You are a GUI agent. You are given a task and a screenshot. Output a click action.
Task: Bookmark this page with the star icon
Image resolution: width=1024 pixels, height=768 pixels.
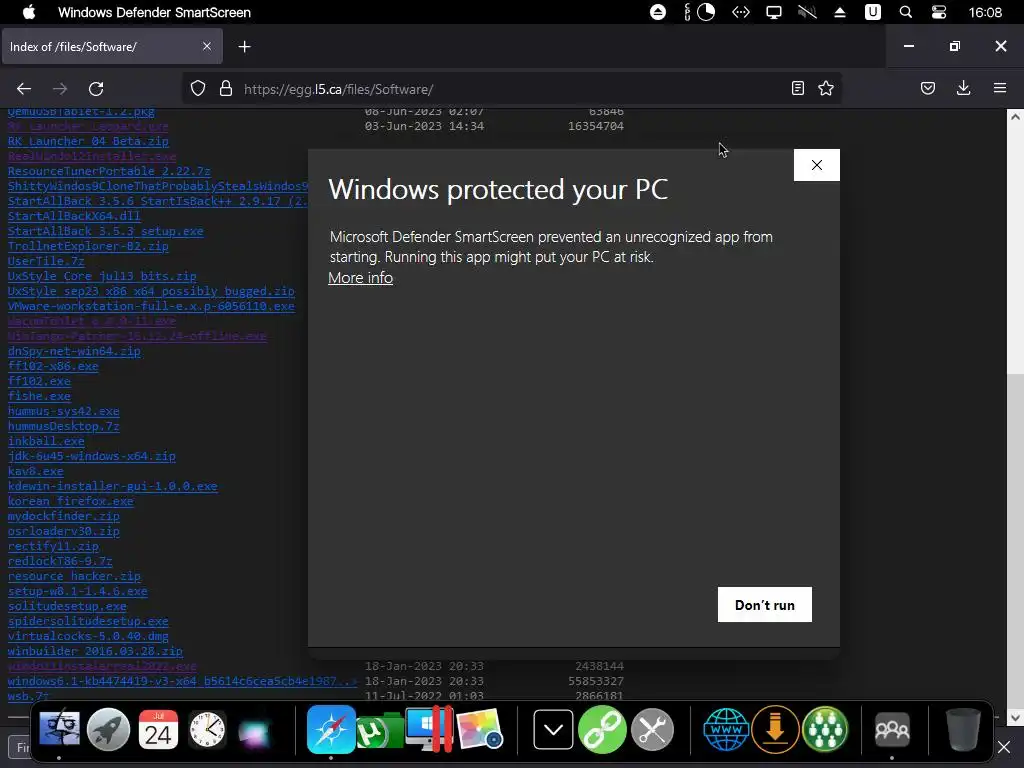tap(825, 88)
